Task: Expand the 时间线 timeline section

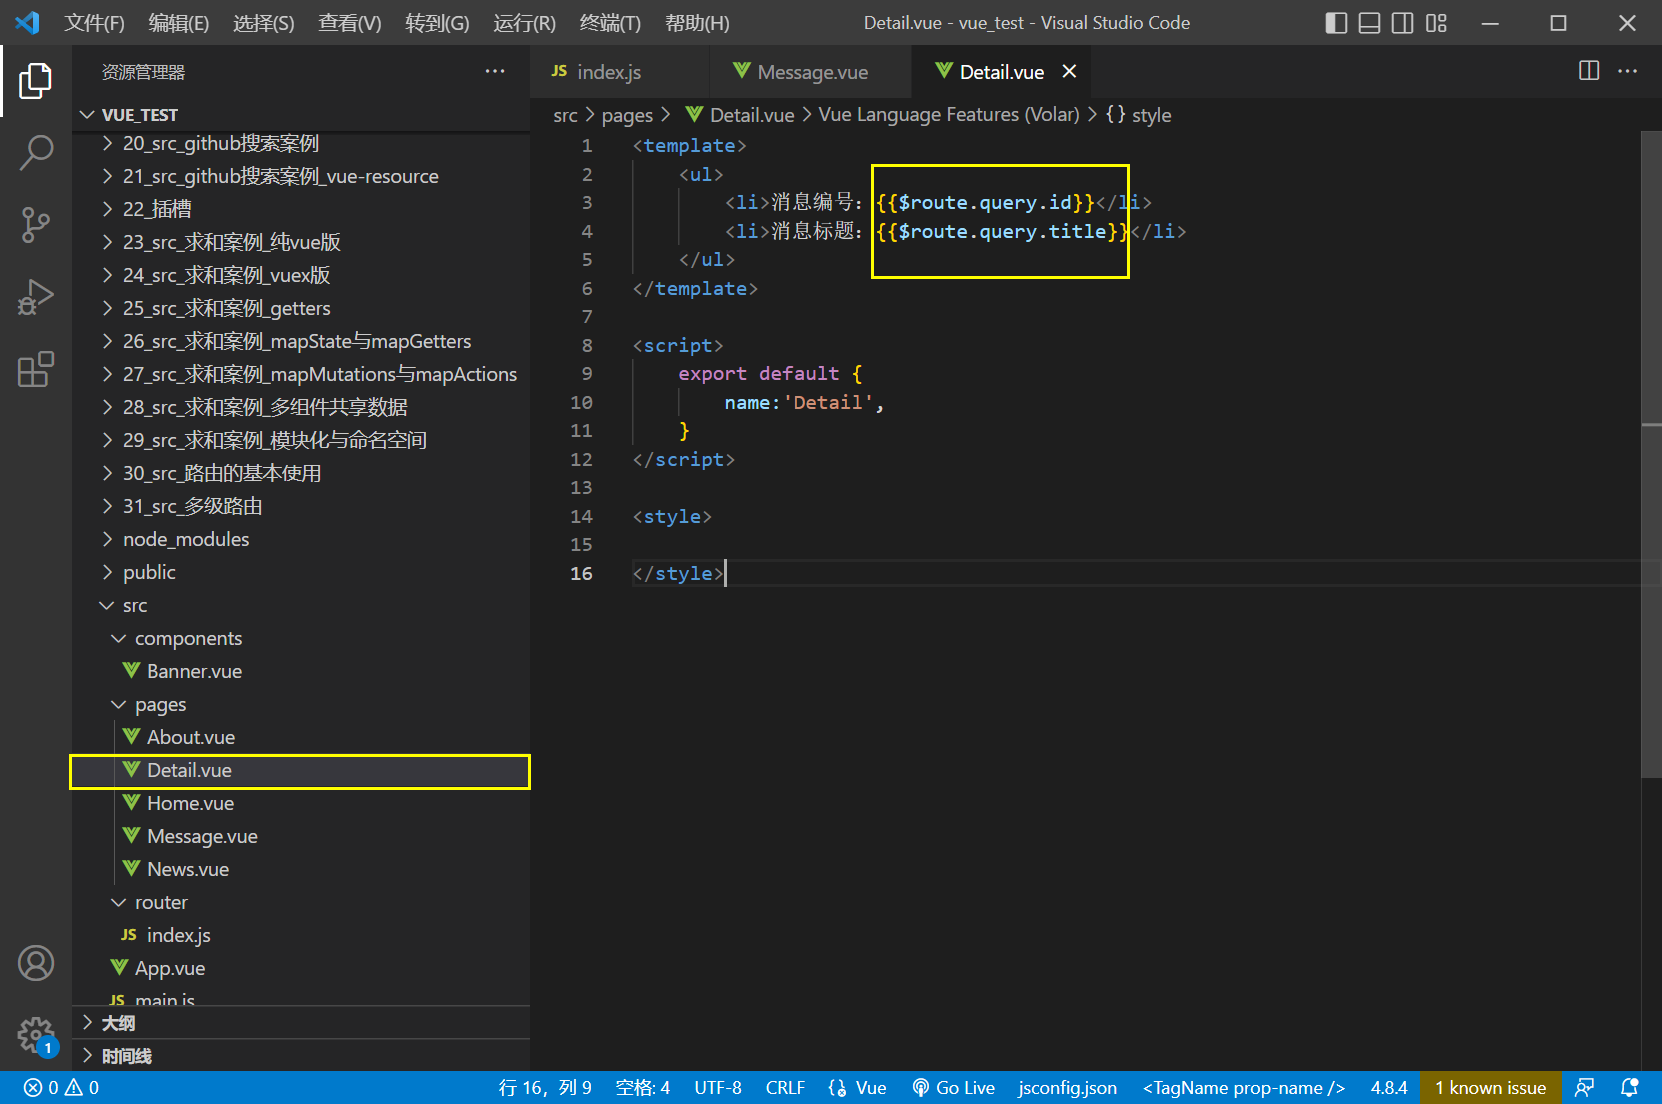Action: (x=300, y=1056)
